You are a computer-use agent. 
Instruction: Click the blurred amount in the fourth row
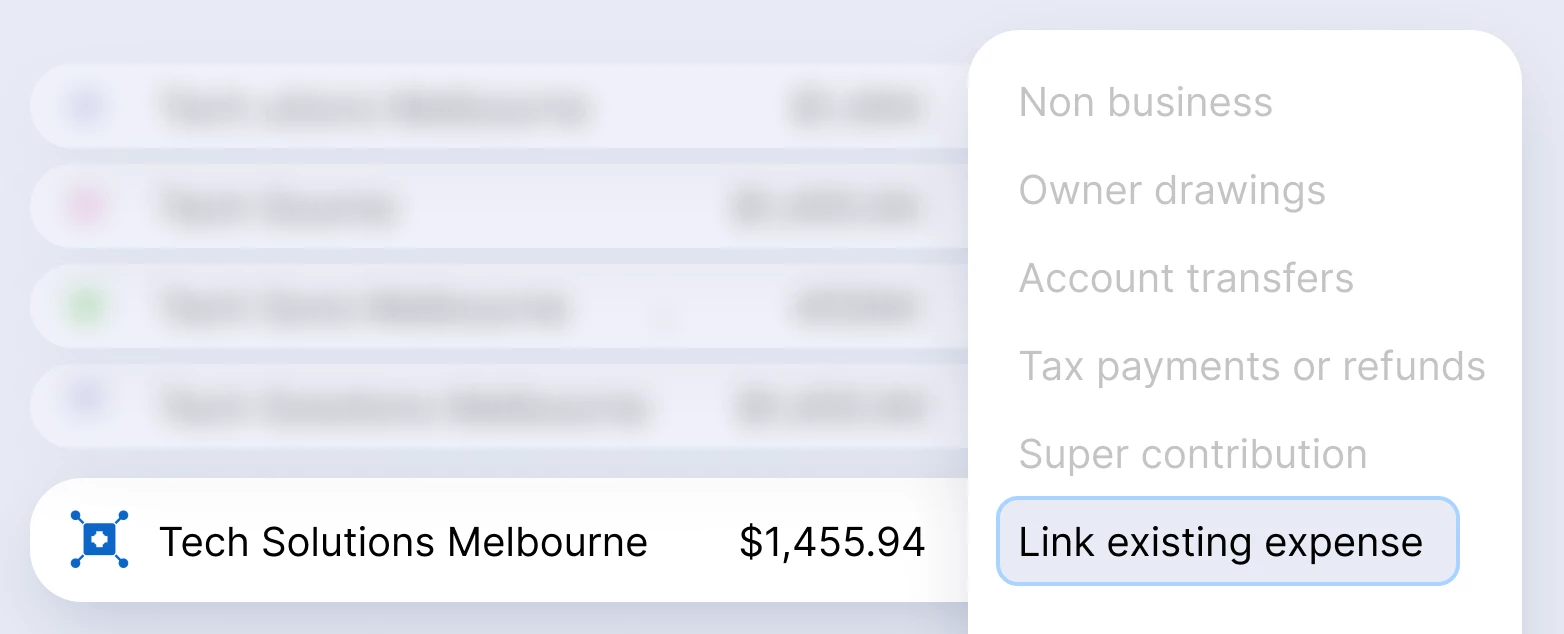[830, 406]
